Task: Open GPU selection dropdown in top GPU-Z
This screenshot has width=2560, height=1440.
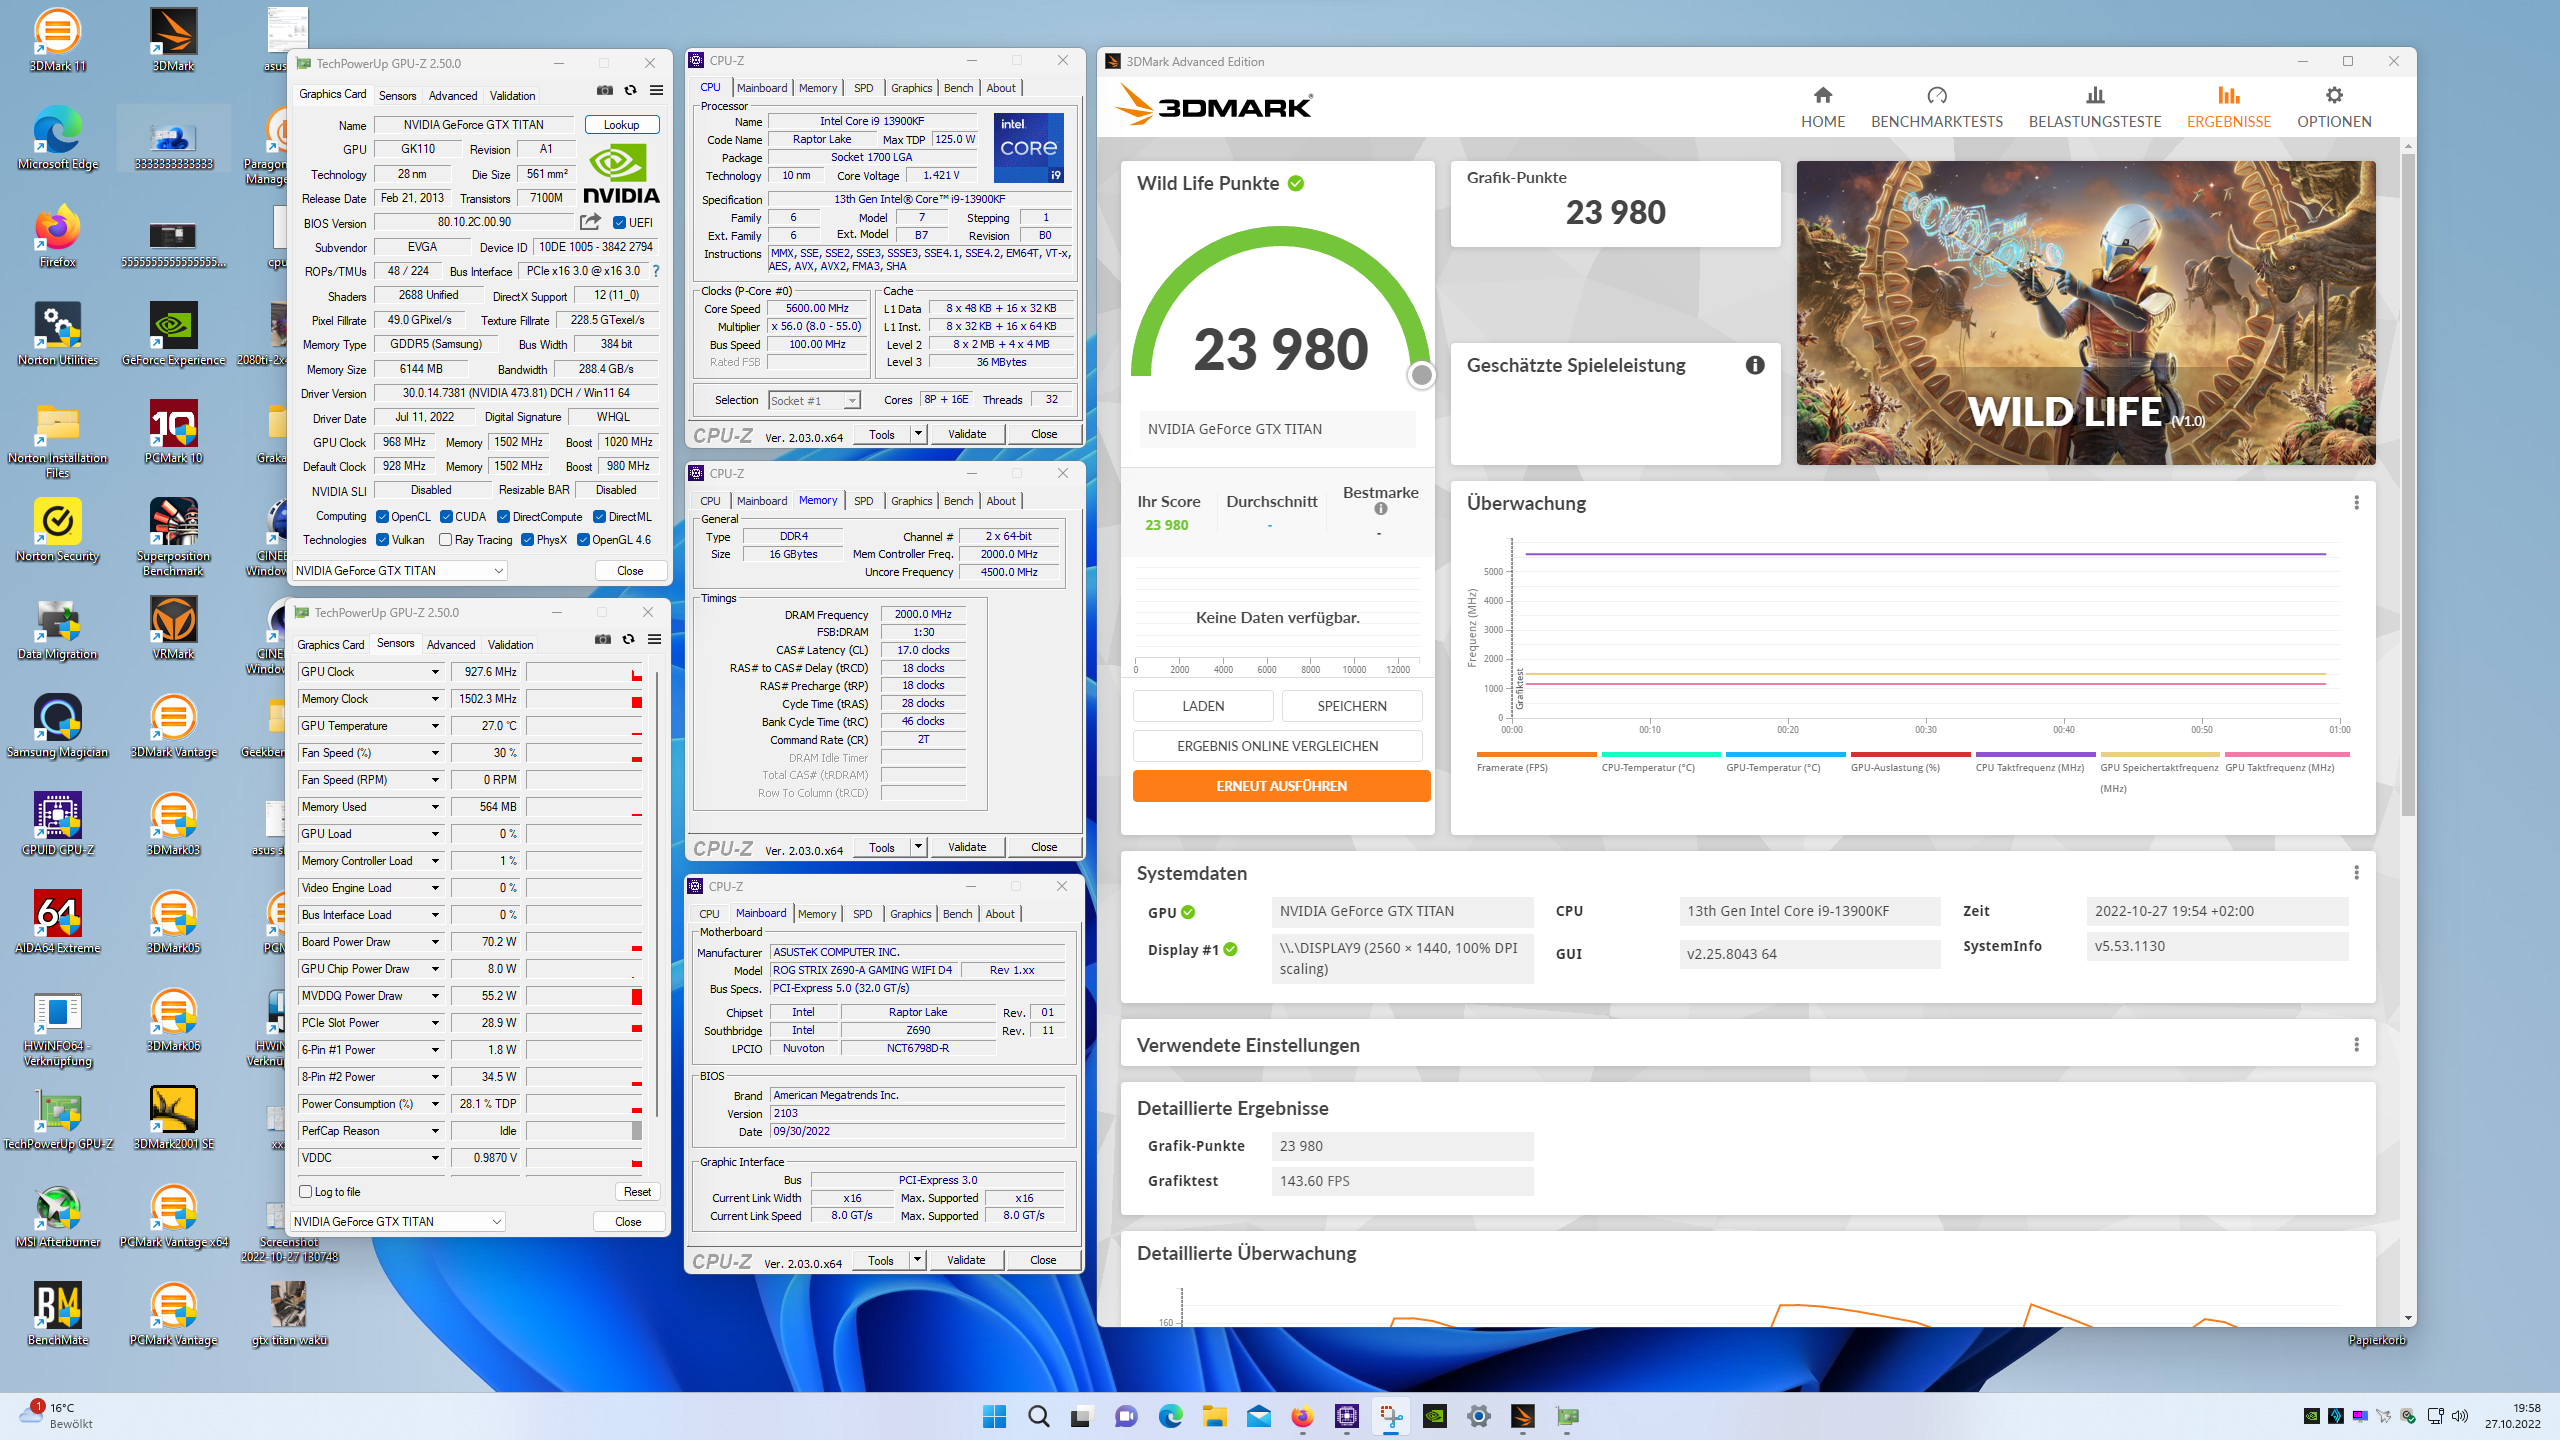Action: point(399,571)
